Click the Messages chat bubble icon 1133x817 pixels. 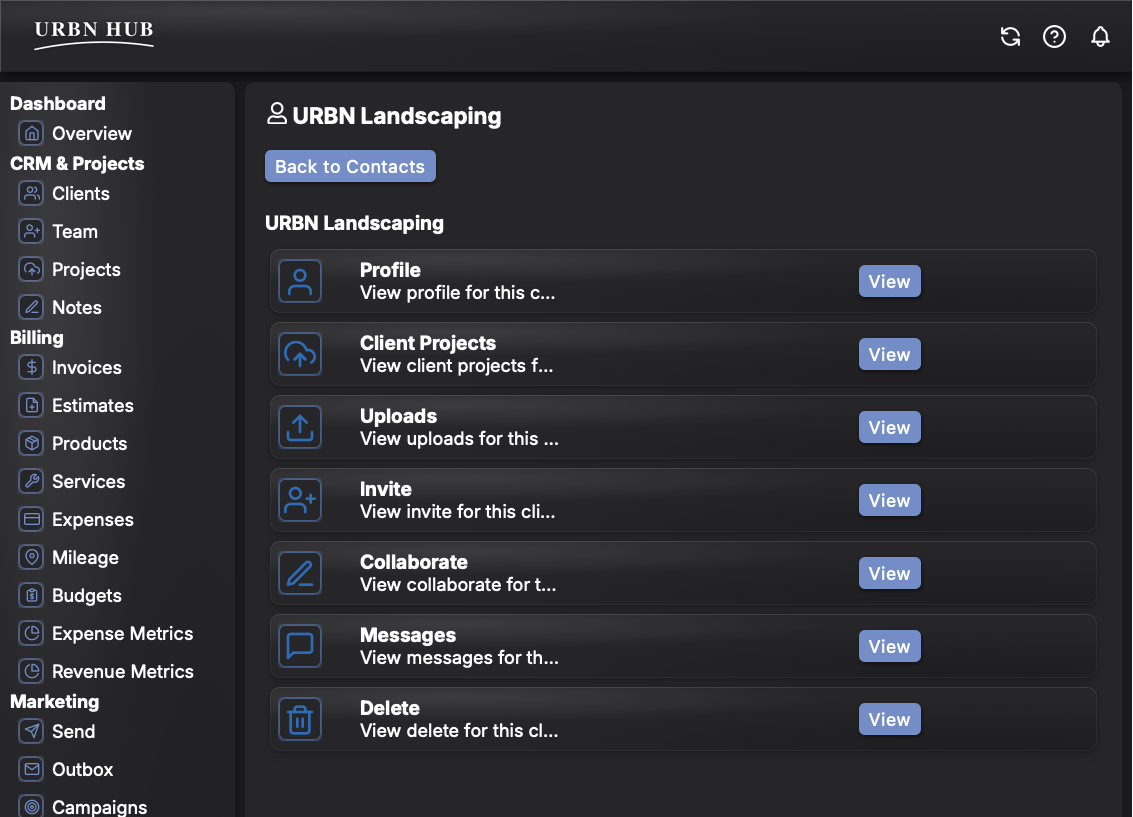tap(300, 646)
